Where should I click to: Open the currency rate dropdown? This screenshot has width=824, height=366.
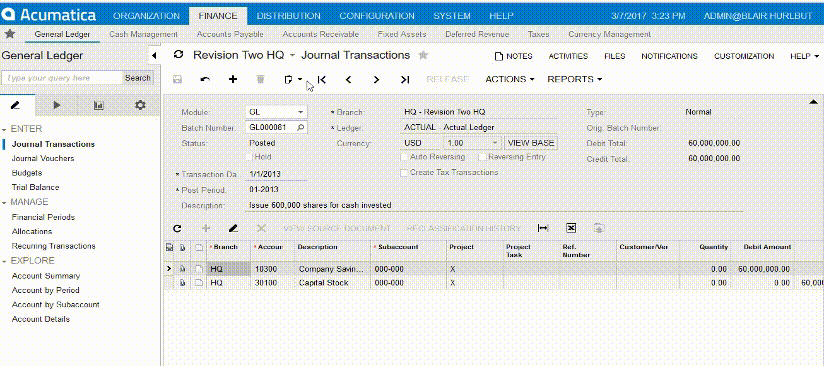[x=494, y=143]
